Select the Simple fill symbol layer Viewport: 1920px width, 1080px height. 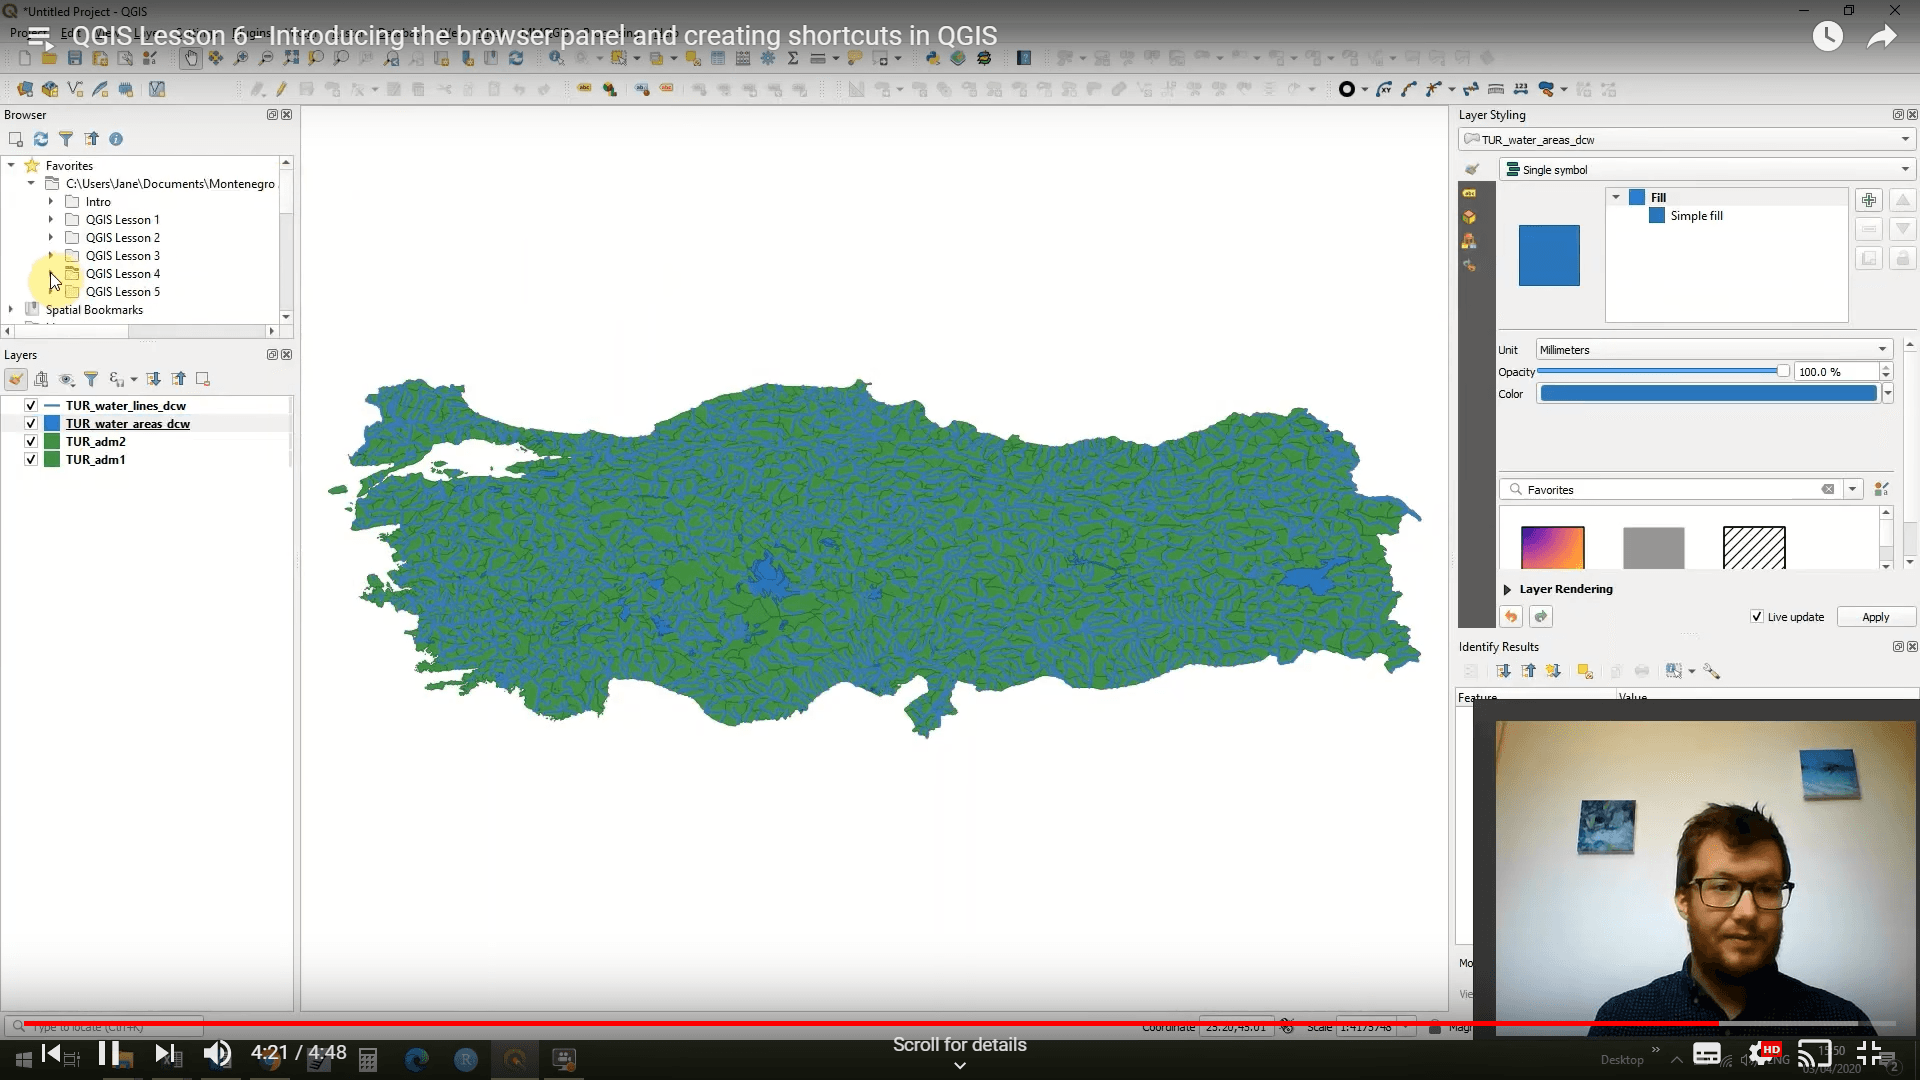1696,216
